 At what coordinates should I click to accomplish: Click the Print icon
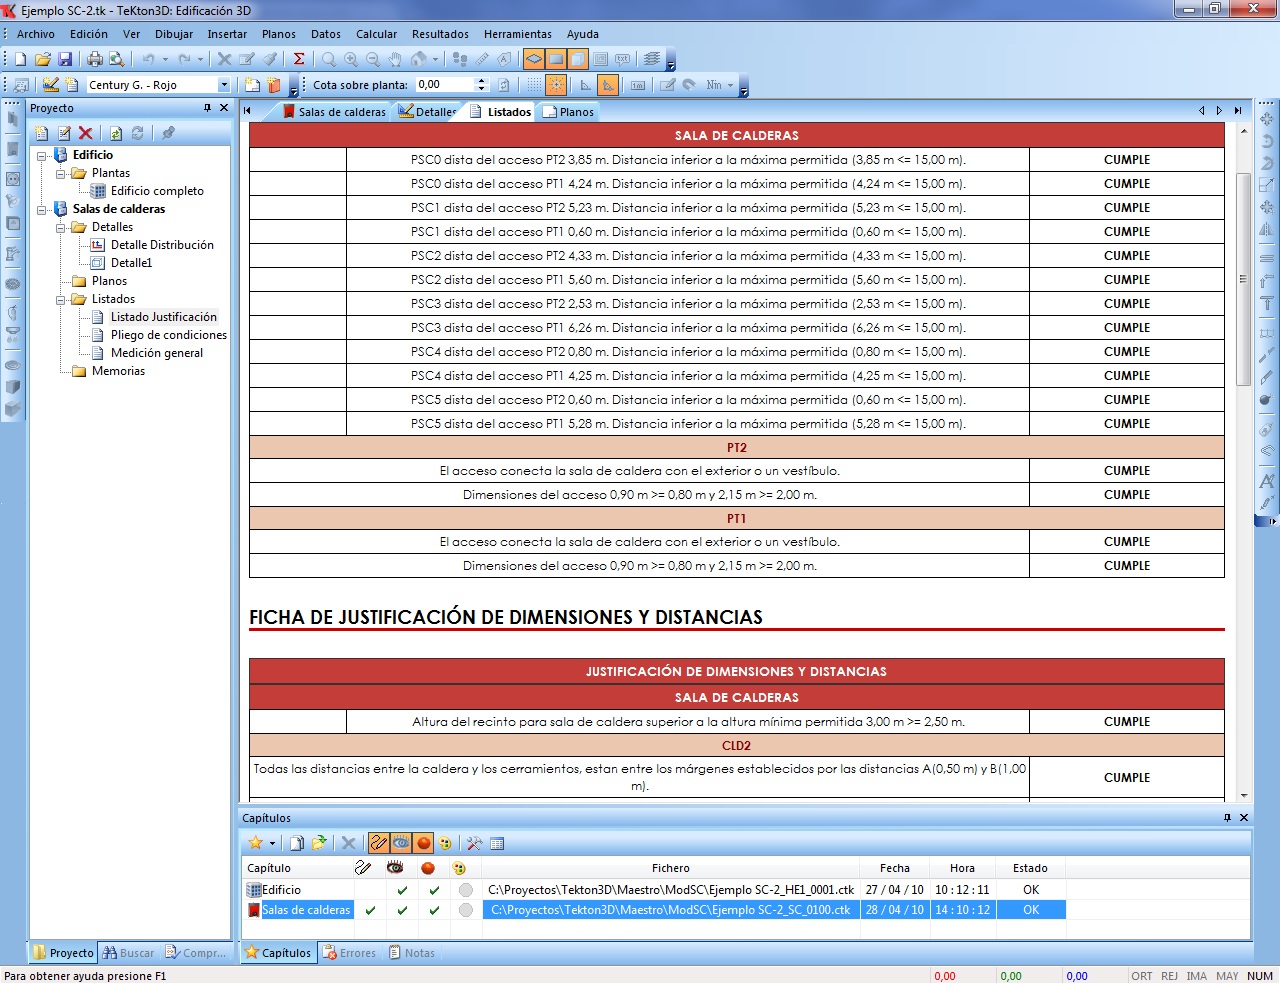(95, 59)
